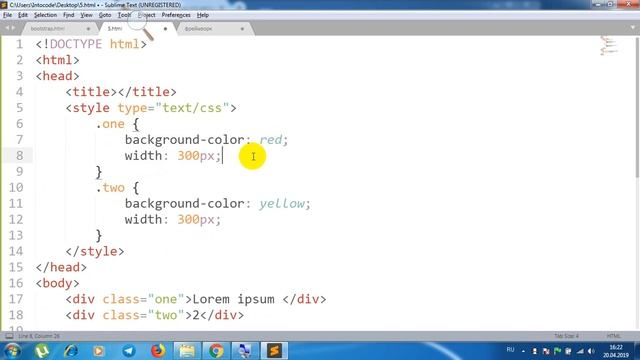Image resolution: width=640 pixels, height=360 pixels.
Task: Select Sublime Text in the taskbar
Action: 274,351
